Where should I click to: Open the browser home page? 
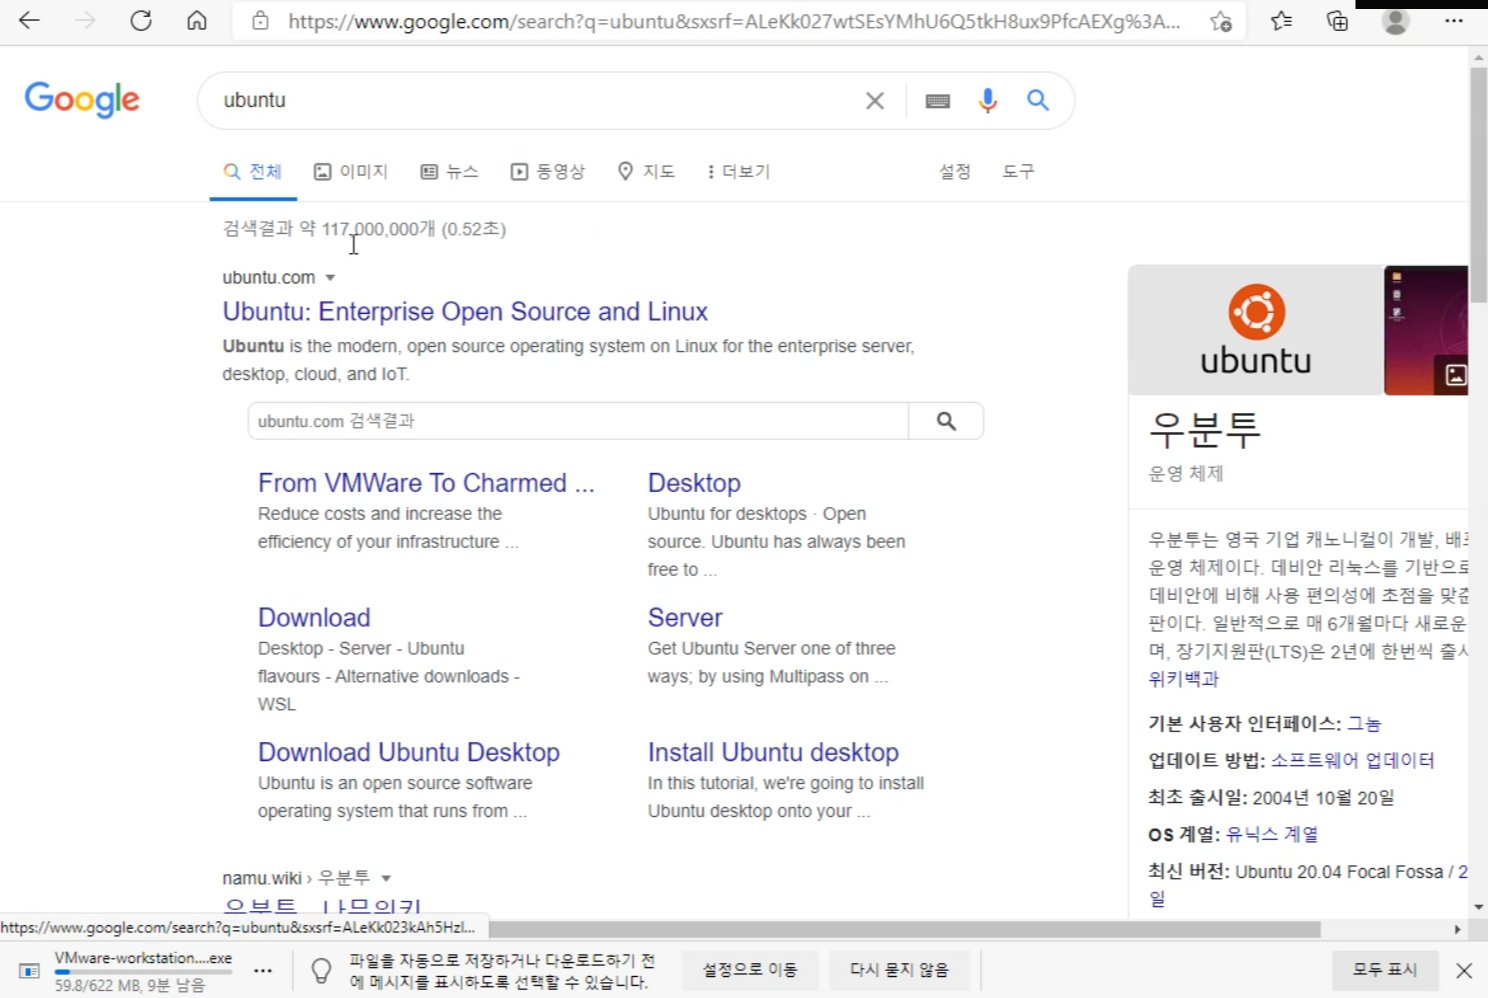point(197,20)
